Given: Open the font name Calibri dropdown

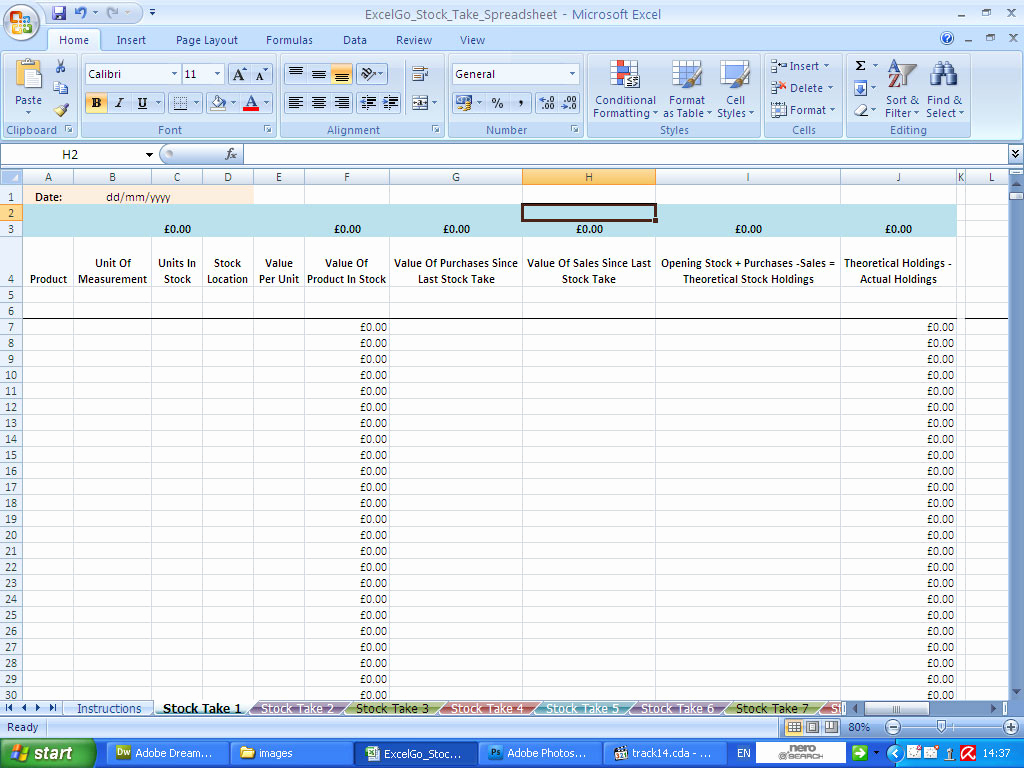Looking at the screenshot, I should pyautogui.click(x=174, y=74).
